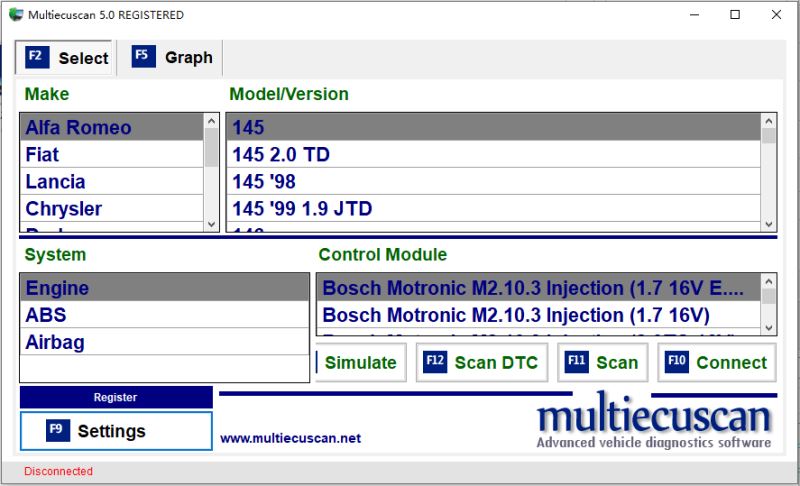Switch to the Select tab
The height and width of the screenshot is (486, 800).
click(x=66, y=58)
